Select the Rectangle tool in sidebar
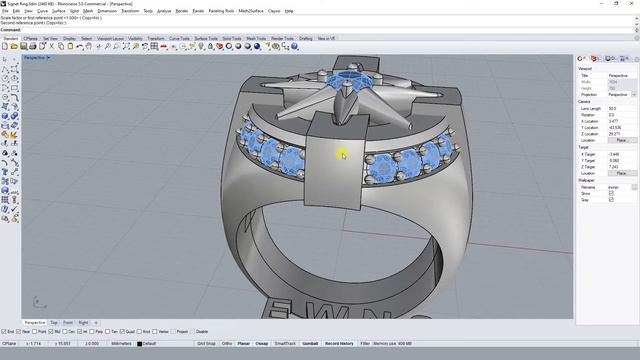The image size is (640, 360). click(15, 88)
